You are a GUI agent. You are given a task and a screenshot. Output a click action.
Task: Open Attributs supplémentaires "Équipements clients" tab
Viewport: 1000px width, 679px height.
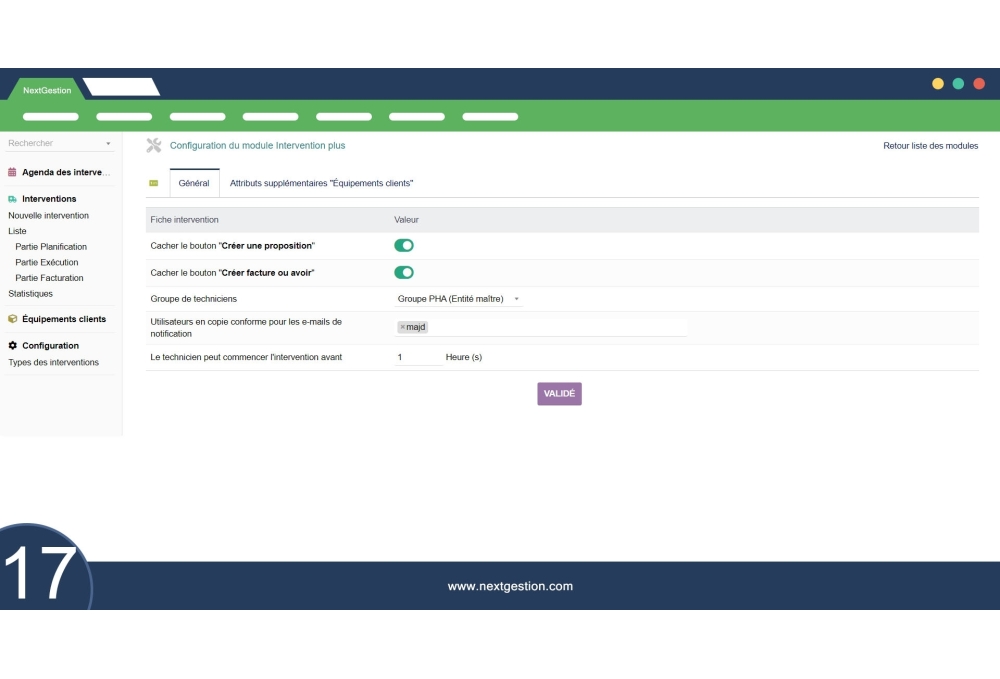(x=321, y=184)
